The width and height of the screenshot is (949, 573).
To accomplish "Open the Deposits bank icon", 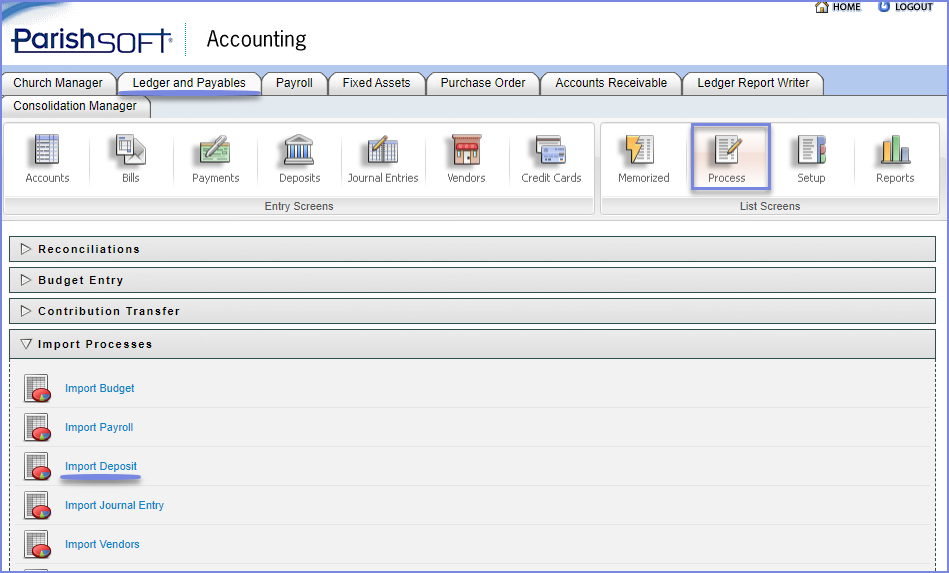I will coord(299,150).
